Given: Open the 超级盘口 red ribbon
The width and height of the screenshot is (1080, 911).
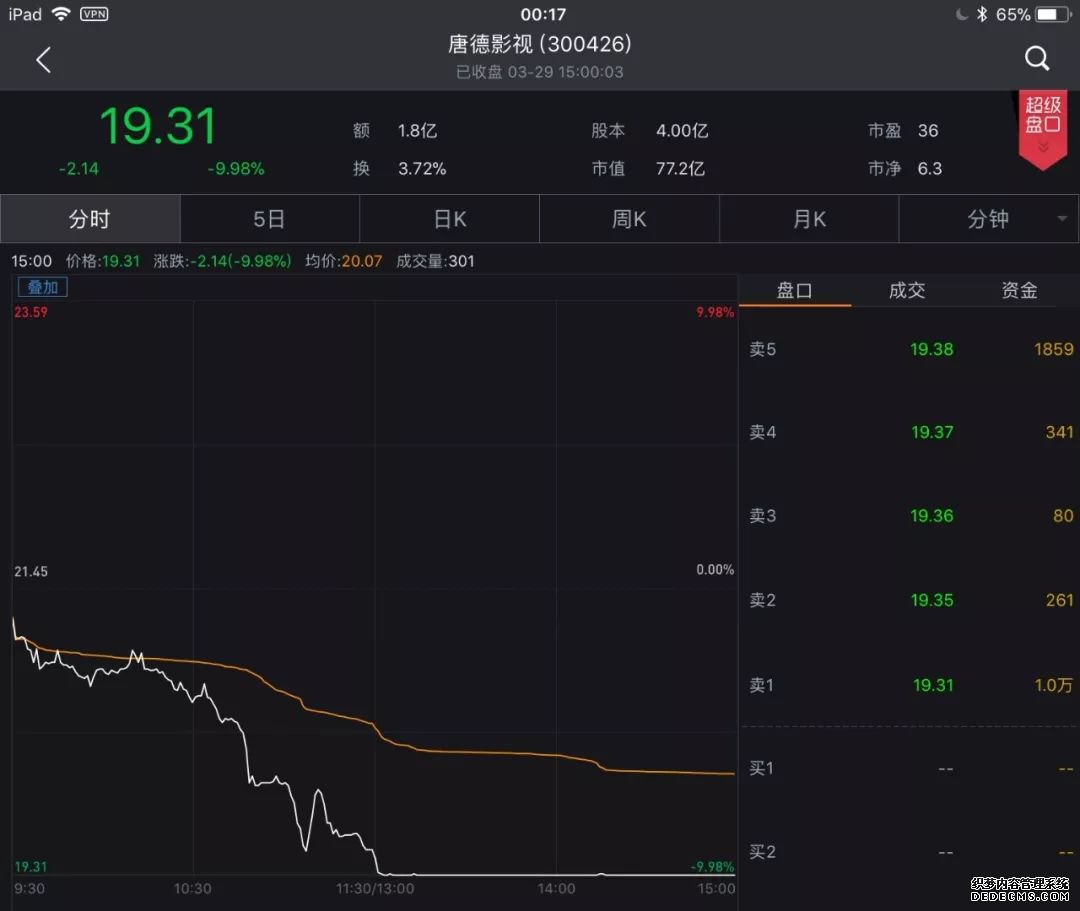Looking at the screenshot, I should (x=1042, y=126).
